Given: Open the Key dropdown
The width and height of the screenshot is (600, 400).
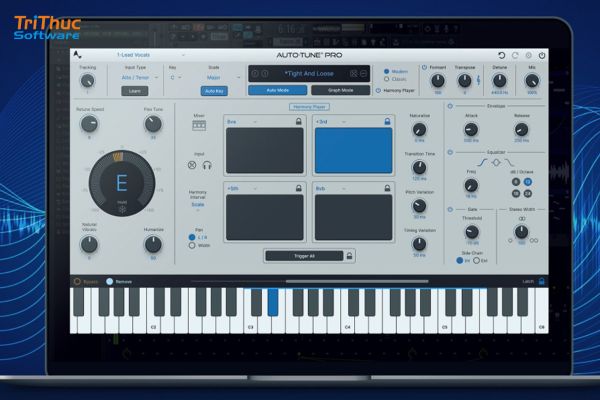Looking at the screenshot, I should point(176,78).
